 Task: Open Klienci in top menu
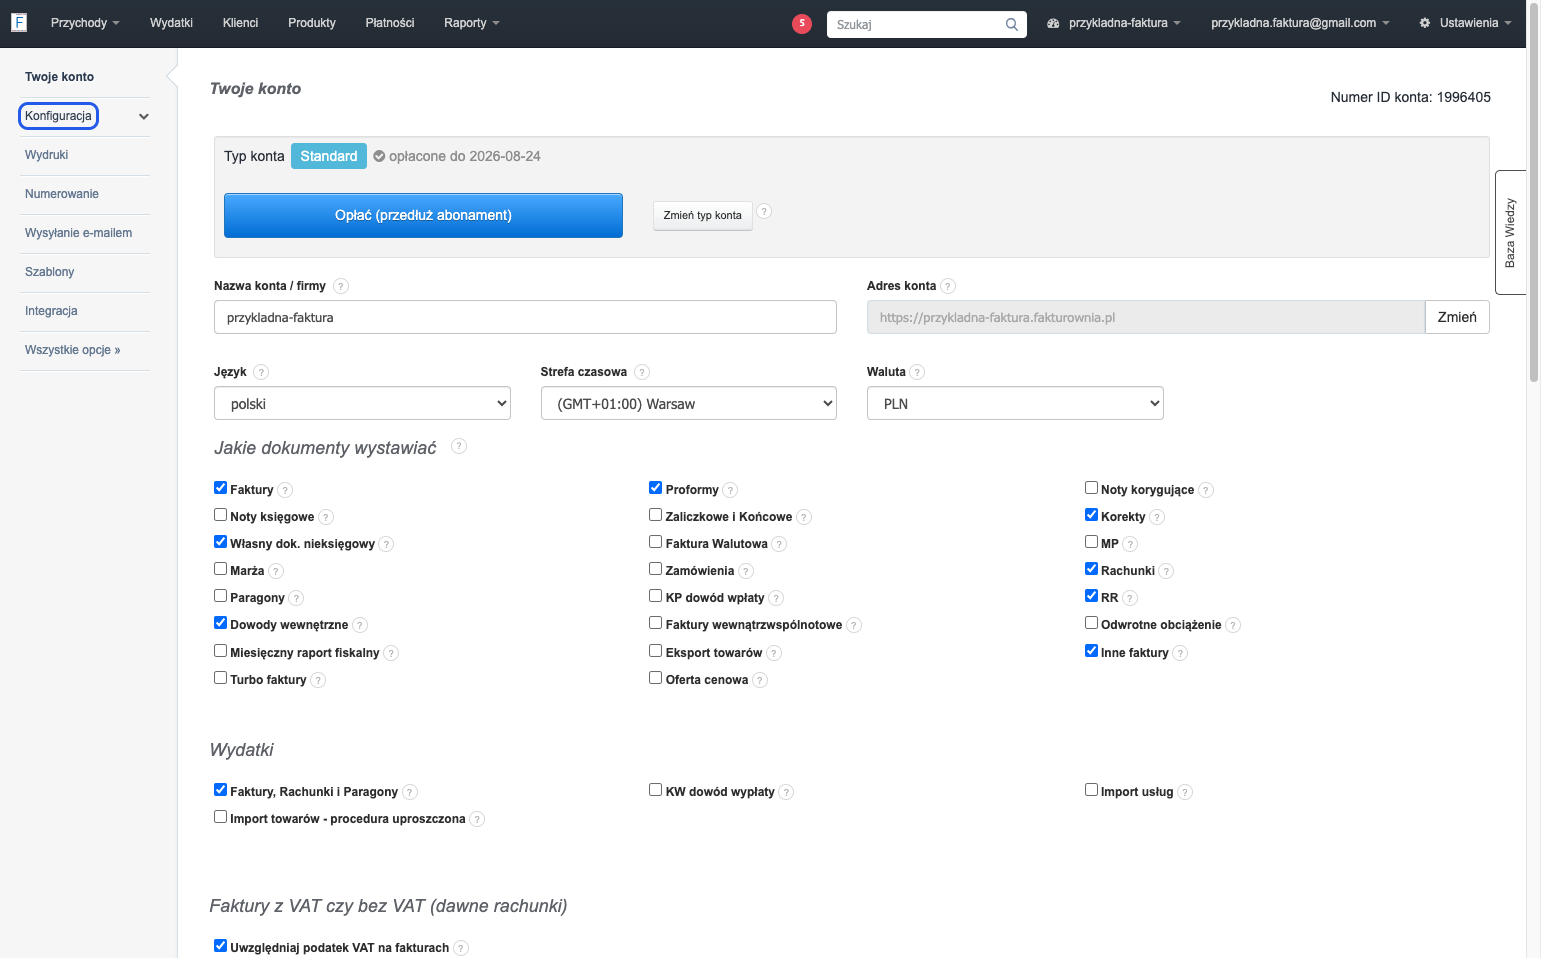[x=240, y=23]
